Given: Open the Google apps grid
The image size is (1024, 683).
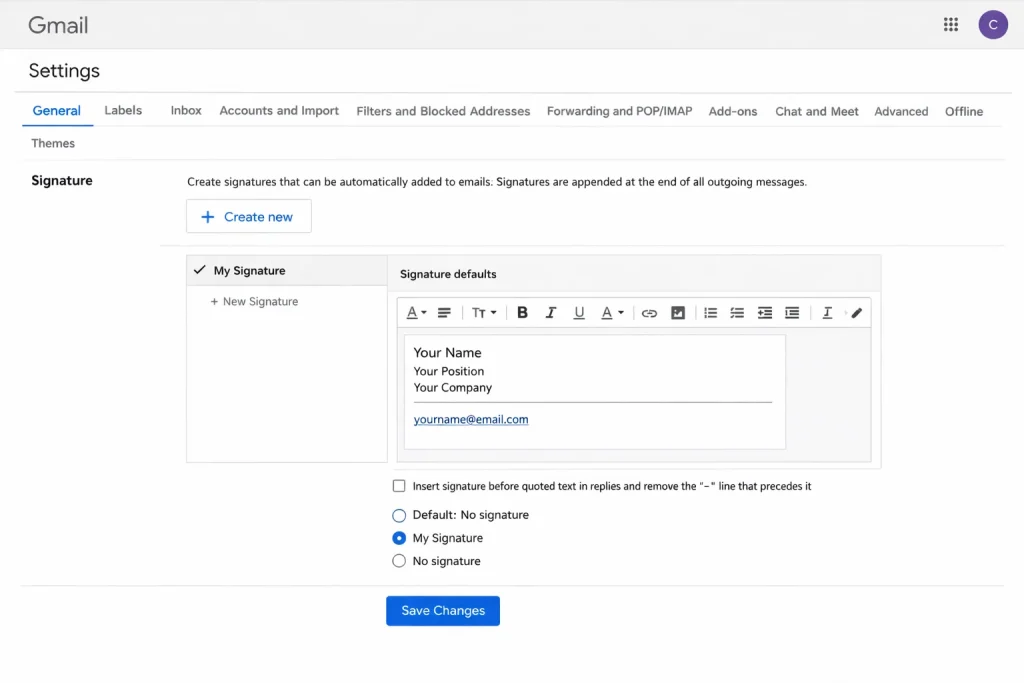Looking at the screenshot, I should point(951,25).
